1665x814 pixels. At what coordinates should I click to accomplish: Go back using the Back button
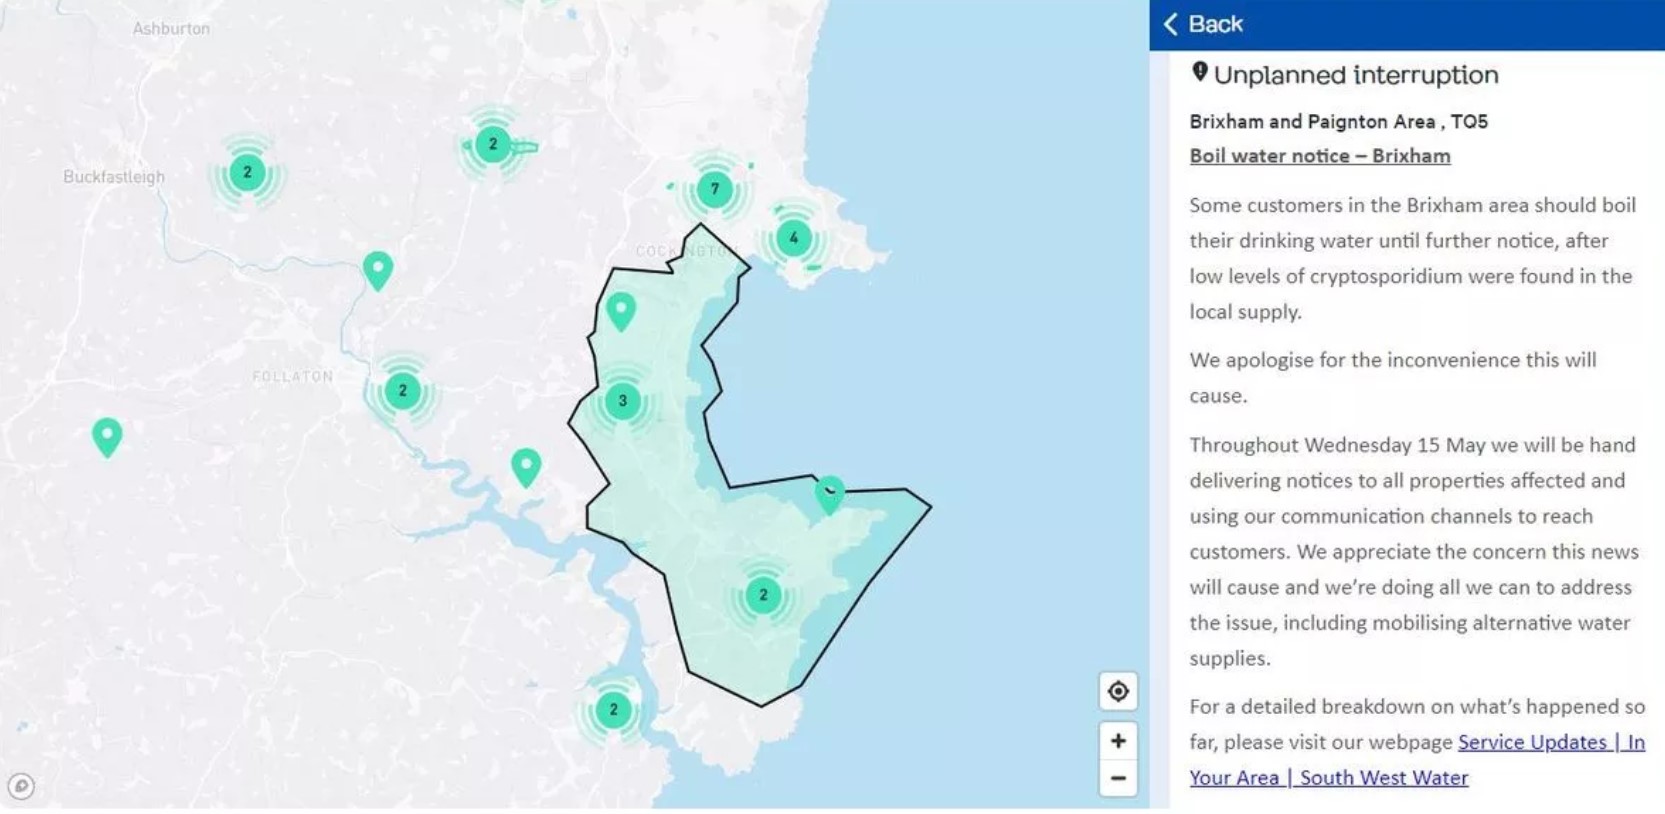(x=1203, y=24)
